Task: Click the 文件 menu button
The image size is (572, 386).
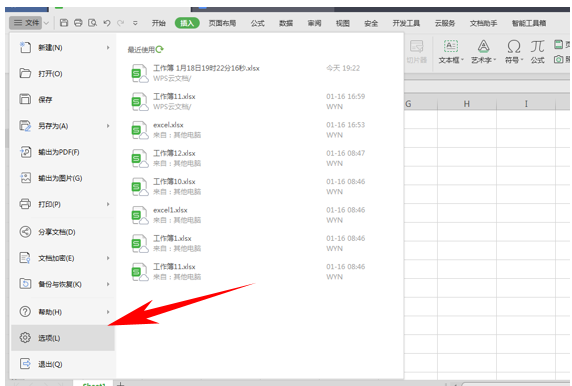Action: [26, 23]
